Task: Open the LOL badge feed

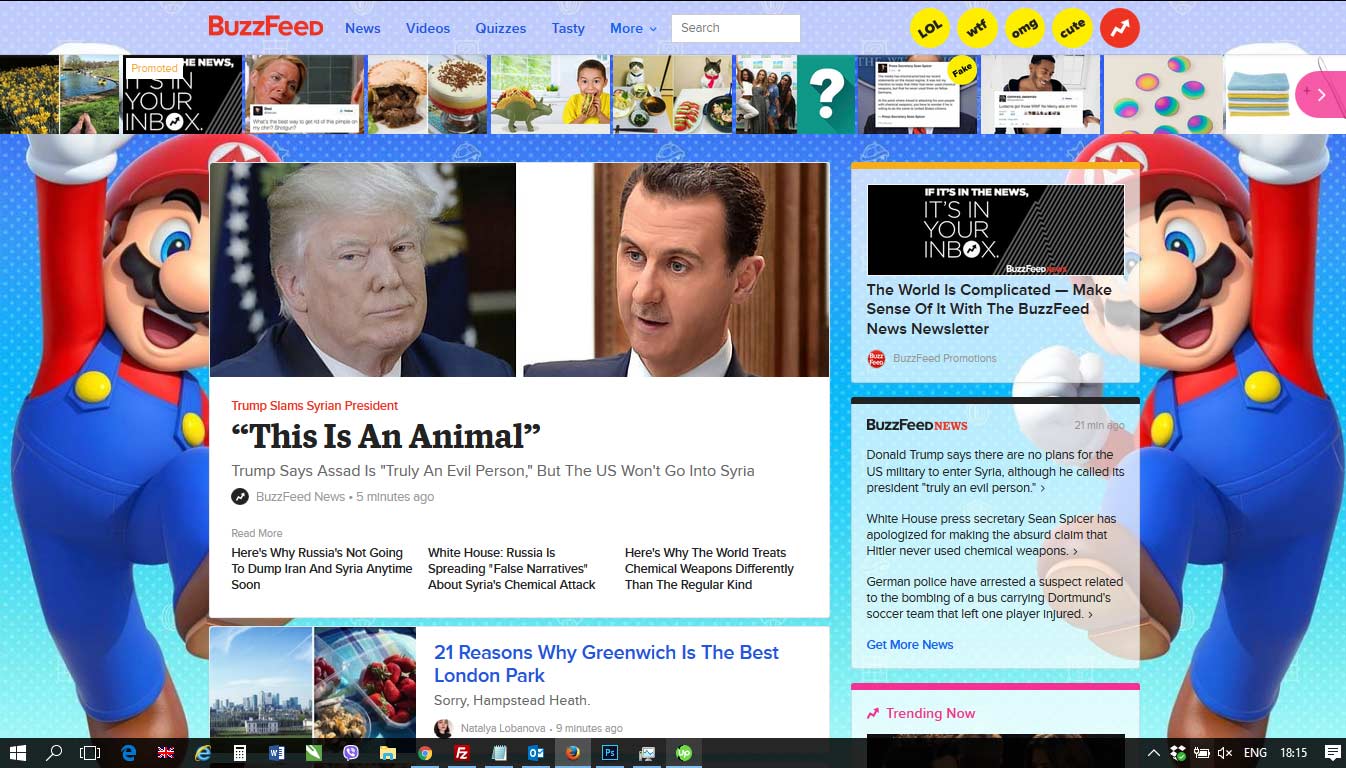Action: pyautogui.click(x=930, y=28)
